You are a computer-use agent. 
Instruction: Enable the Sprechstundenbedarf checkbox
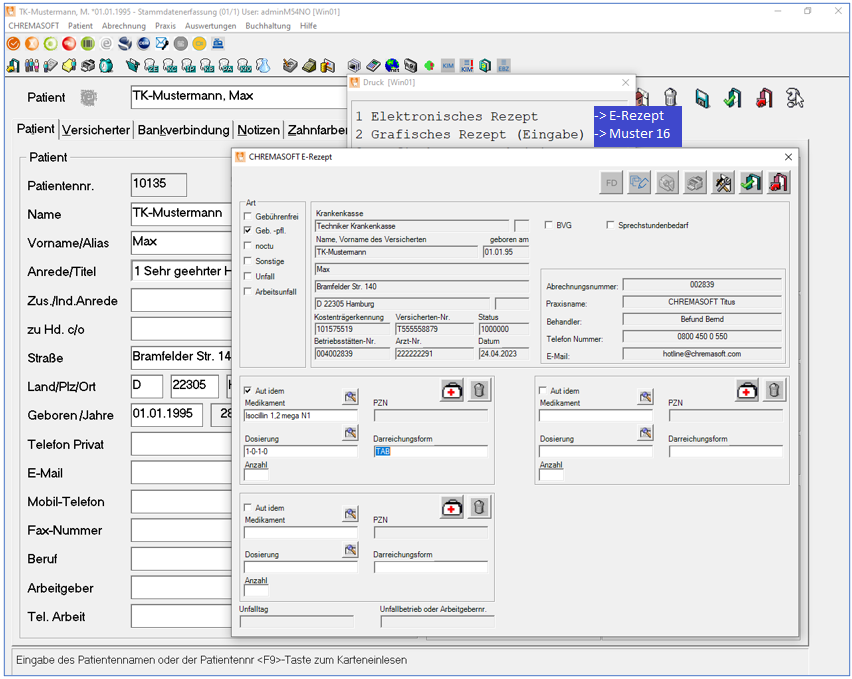click(610, 225)
